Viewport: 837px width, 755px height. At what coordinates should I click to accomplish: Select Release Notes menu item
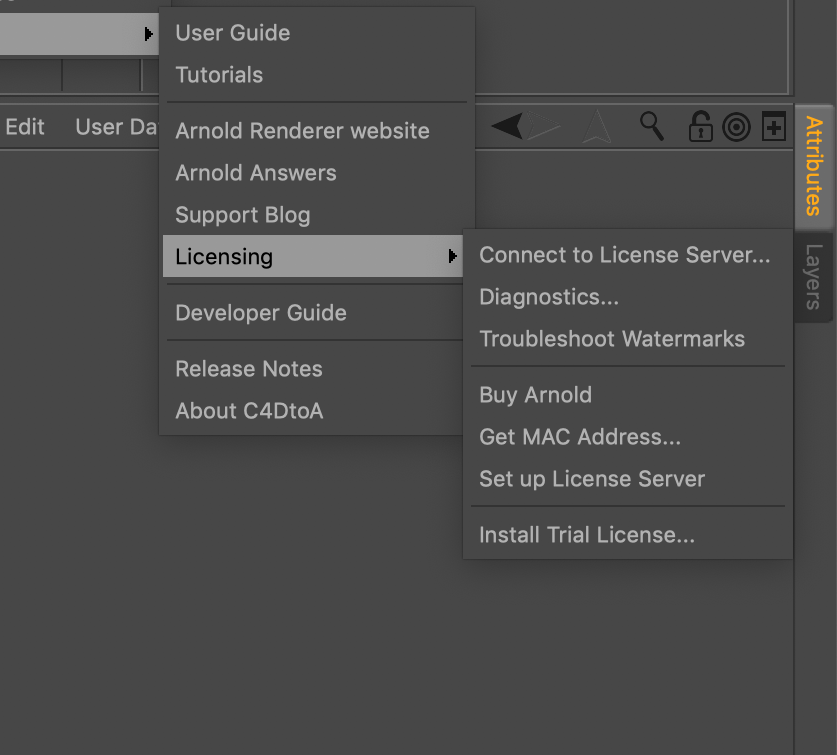coord(313,369)
